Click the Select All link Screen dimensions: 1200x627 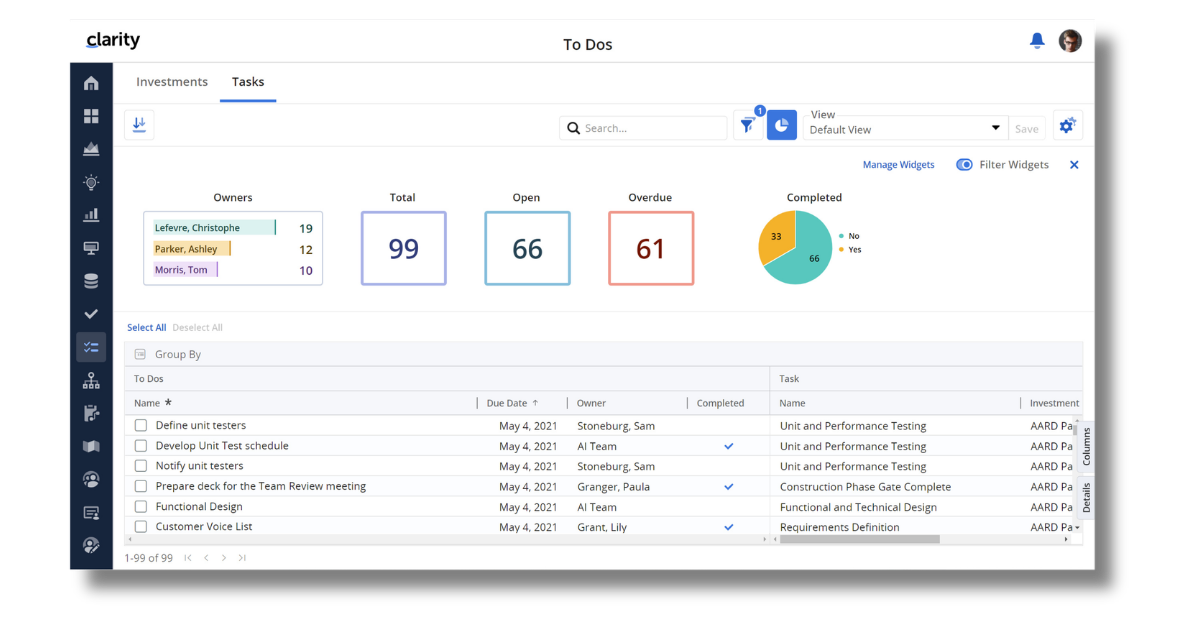[x=146, y=328]
